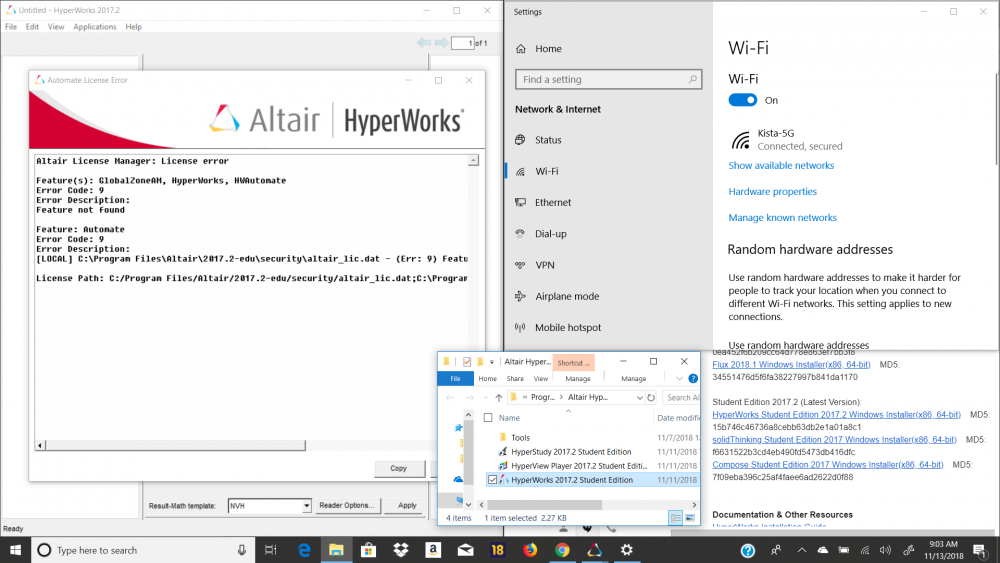This screenshot has height=563, width=1000.
Task: Click the Explorer Help question mark icon
Action: point(693,379)
